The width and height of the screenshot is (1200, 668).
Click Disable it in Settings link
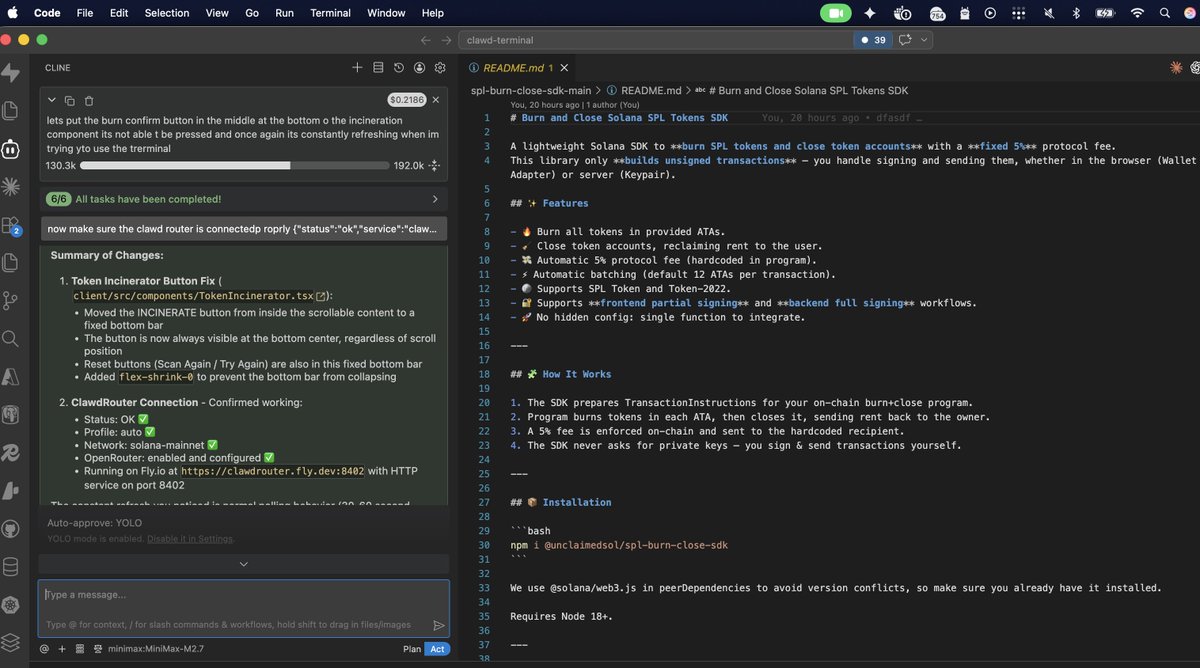point(190,539)
